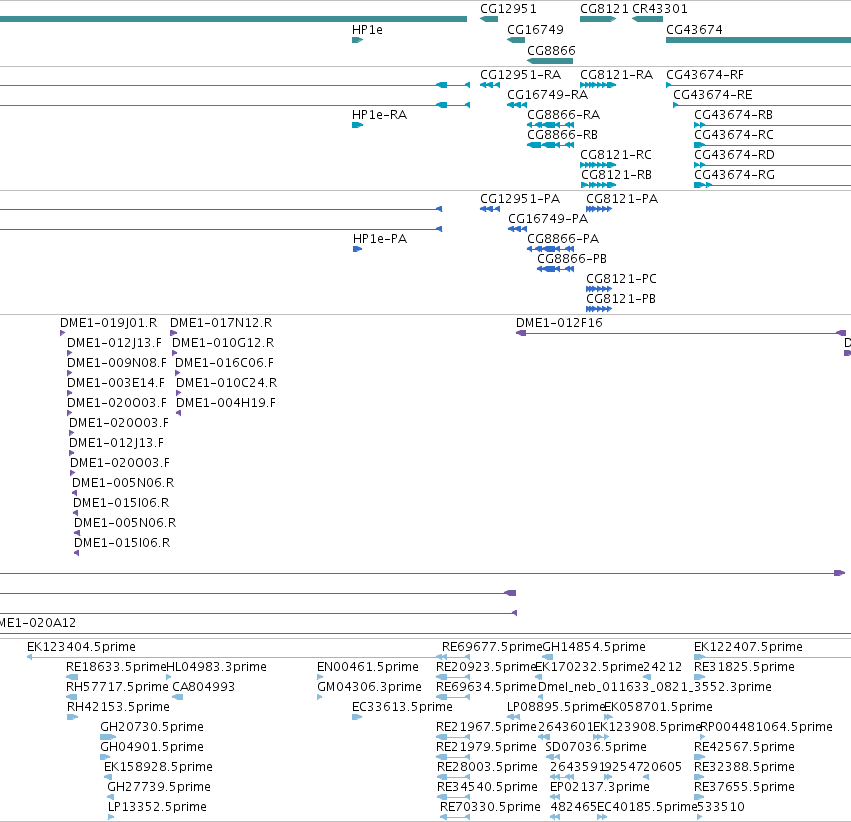851x822 pixels.
Task: Click BAC end DME1-016C06.F
Action: point(224,363)
